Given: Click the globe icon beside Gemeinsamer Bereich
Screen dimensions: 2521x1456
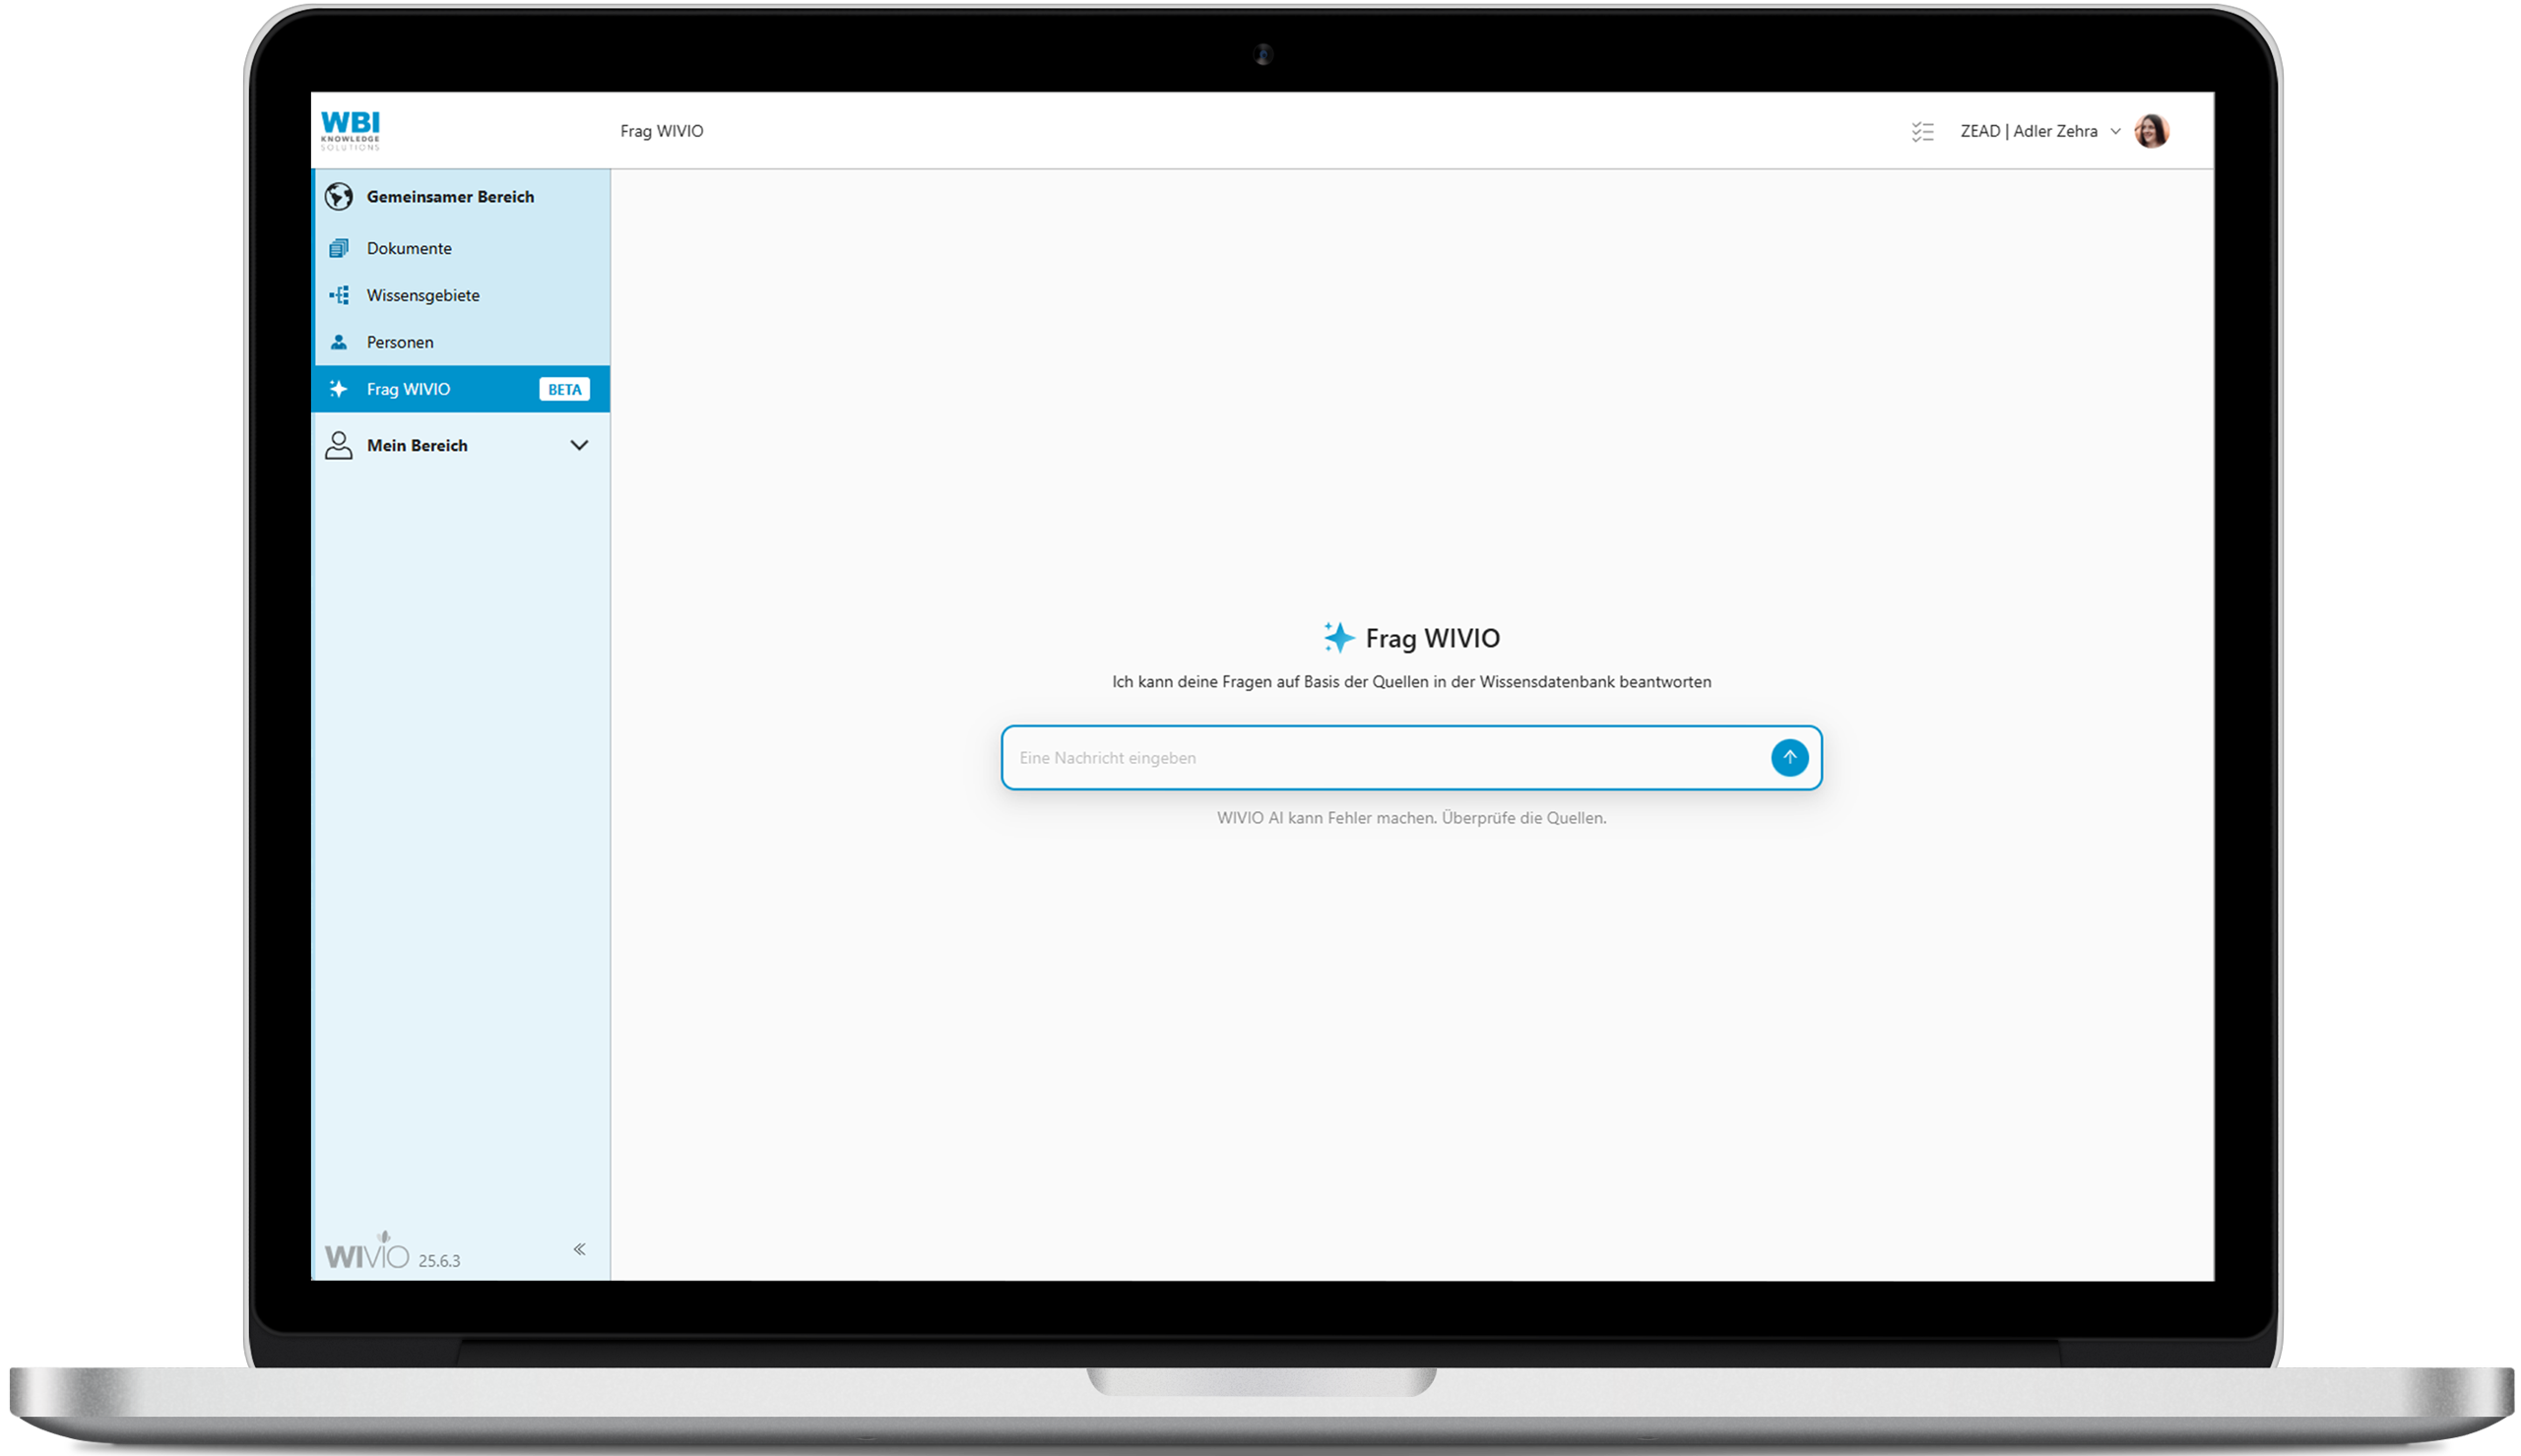Looking at the screenshot, I should click(x=339, y=197).
